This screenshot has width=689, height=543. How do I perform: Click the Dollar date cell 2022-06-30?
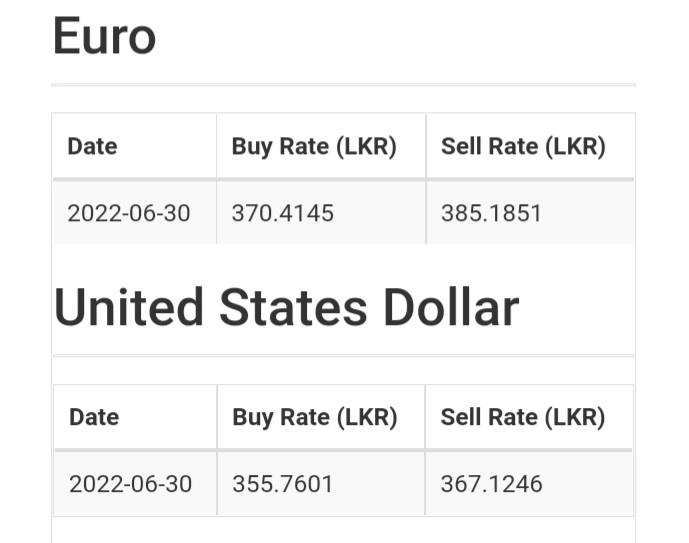tap(131, 484)
